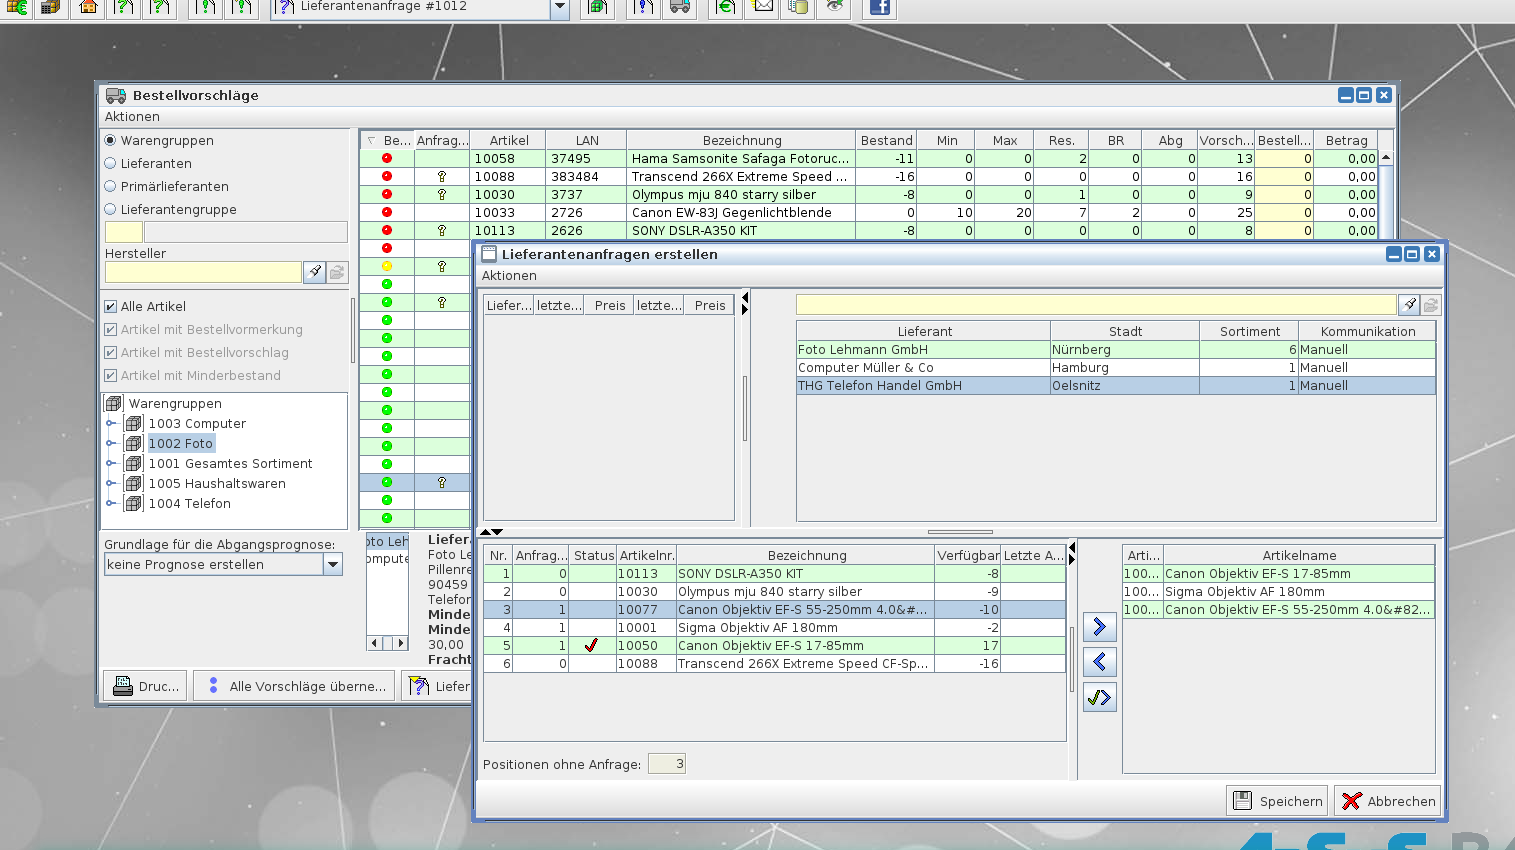Open the Abgangsprognose dropdown
The width and height of the screenshot is (1515, 850).
(333, 565)
